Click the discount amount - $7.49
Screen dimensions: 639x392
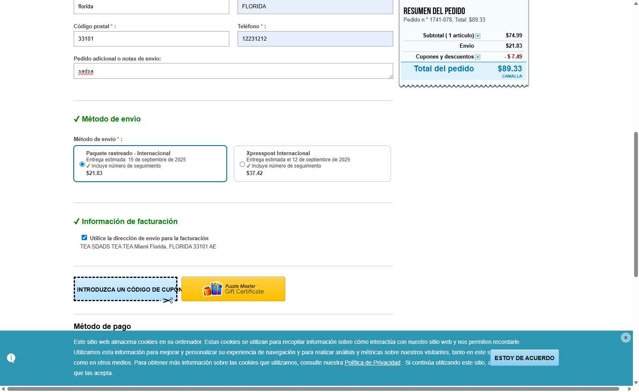[x=513, y=57]
